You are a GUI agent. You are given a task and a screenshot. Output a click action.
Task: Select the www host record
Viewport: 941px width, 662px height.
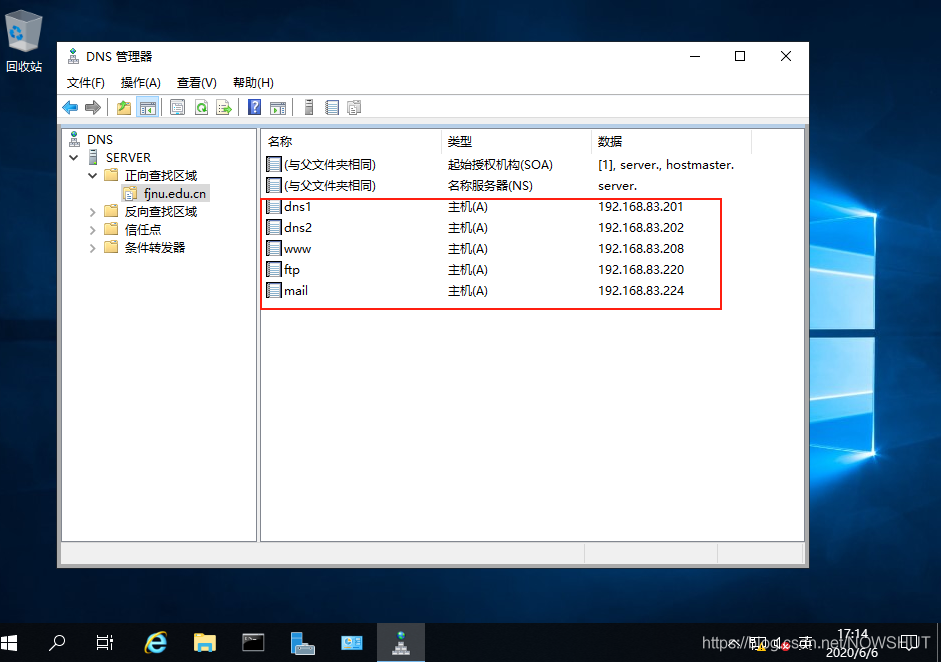[297, 249]
